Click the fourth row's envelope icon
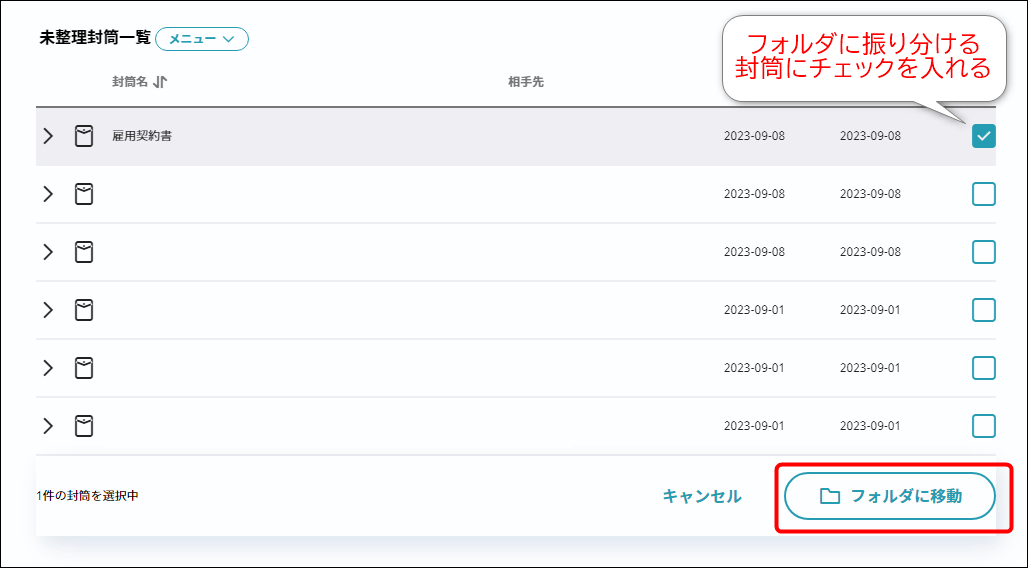The width and height of the screenshot is (1028, 568). pos(84,310)
